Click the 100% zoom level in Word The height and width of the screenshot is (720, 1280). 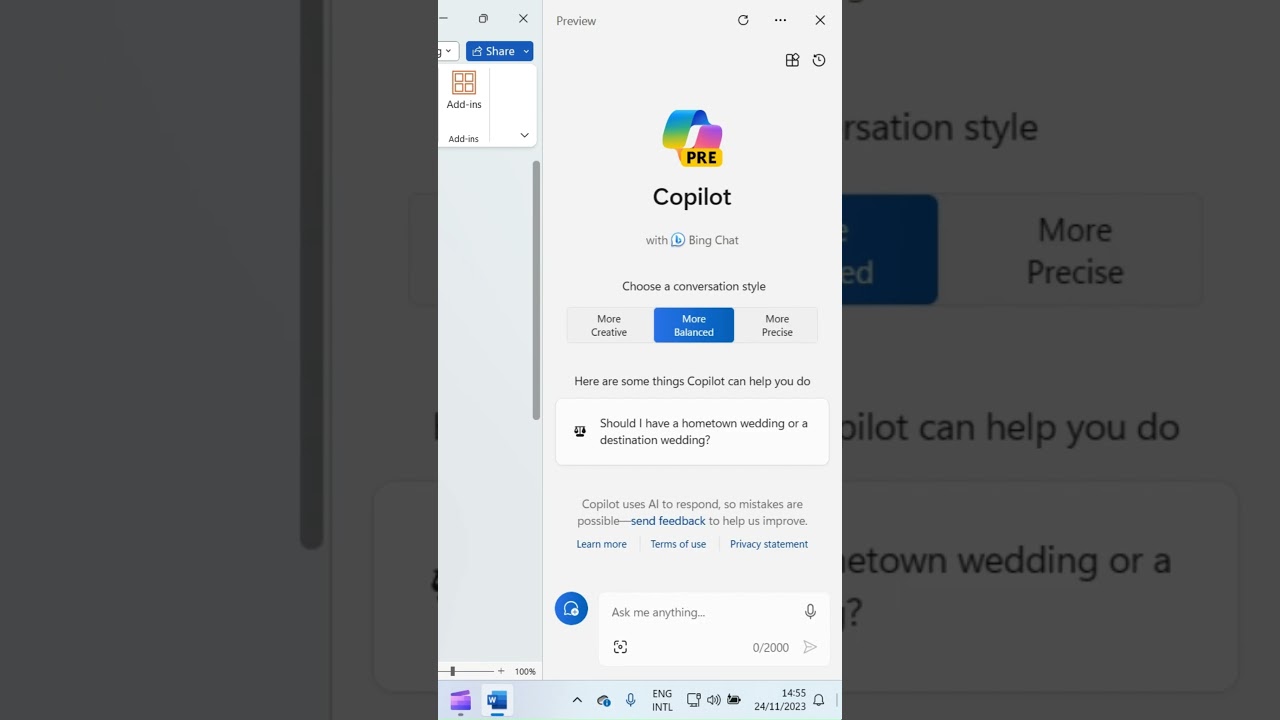click(525, 672)
